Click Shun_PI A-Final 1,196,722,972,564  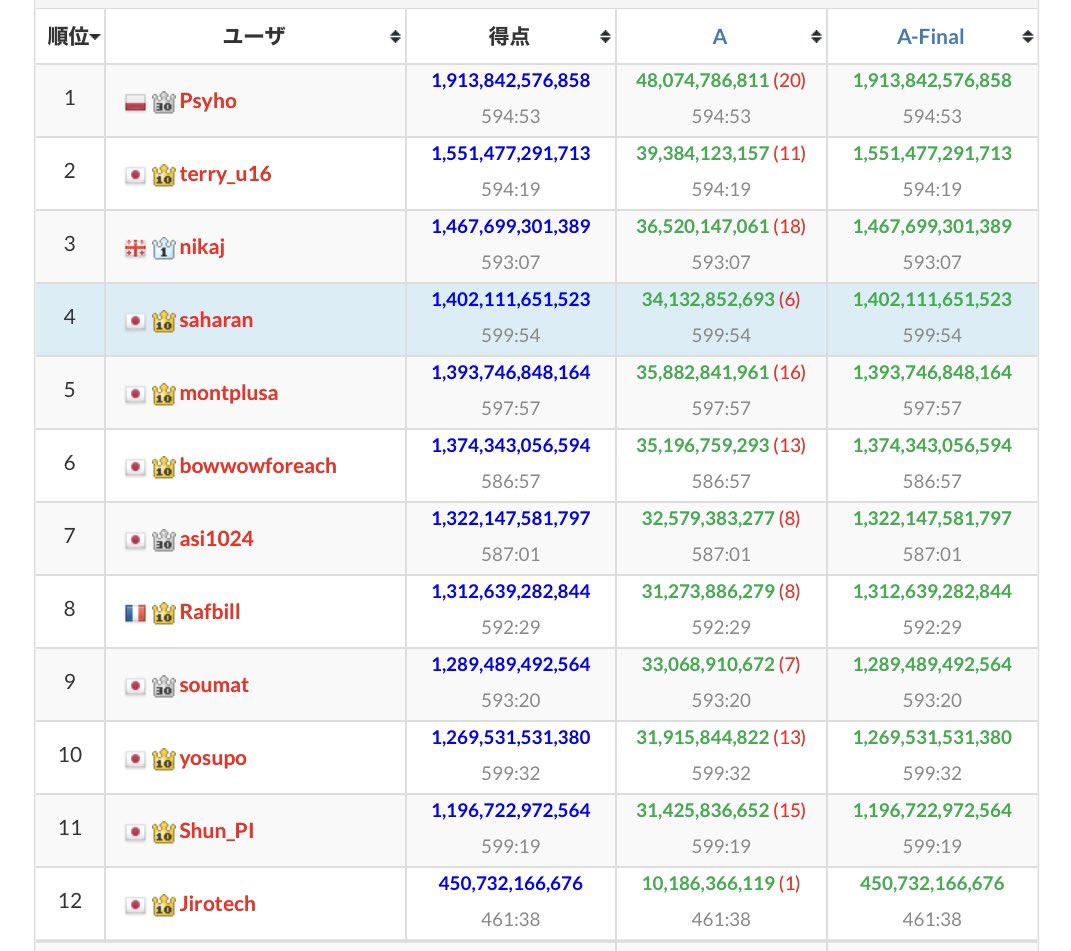pos(932,811)
